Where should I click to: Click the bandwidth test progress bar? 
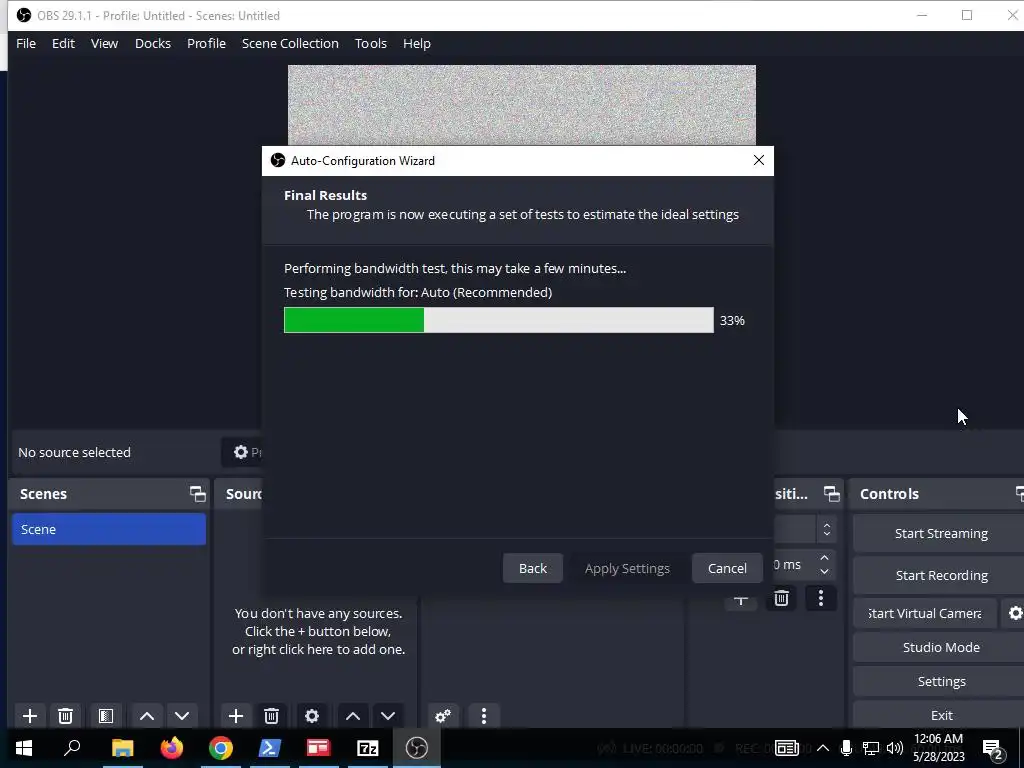(499, 320)
